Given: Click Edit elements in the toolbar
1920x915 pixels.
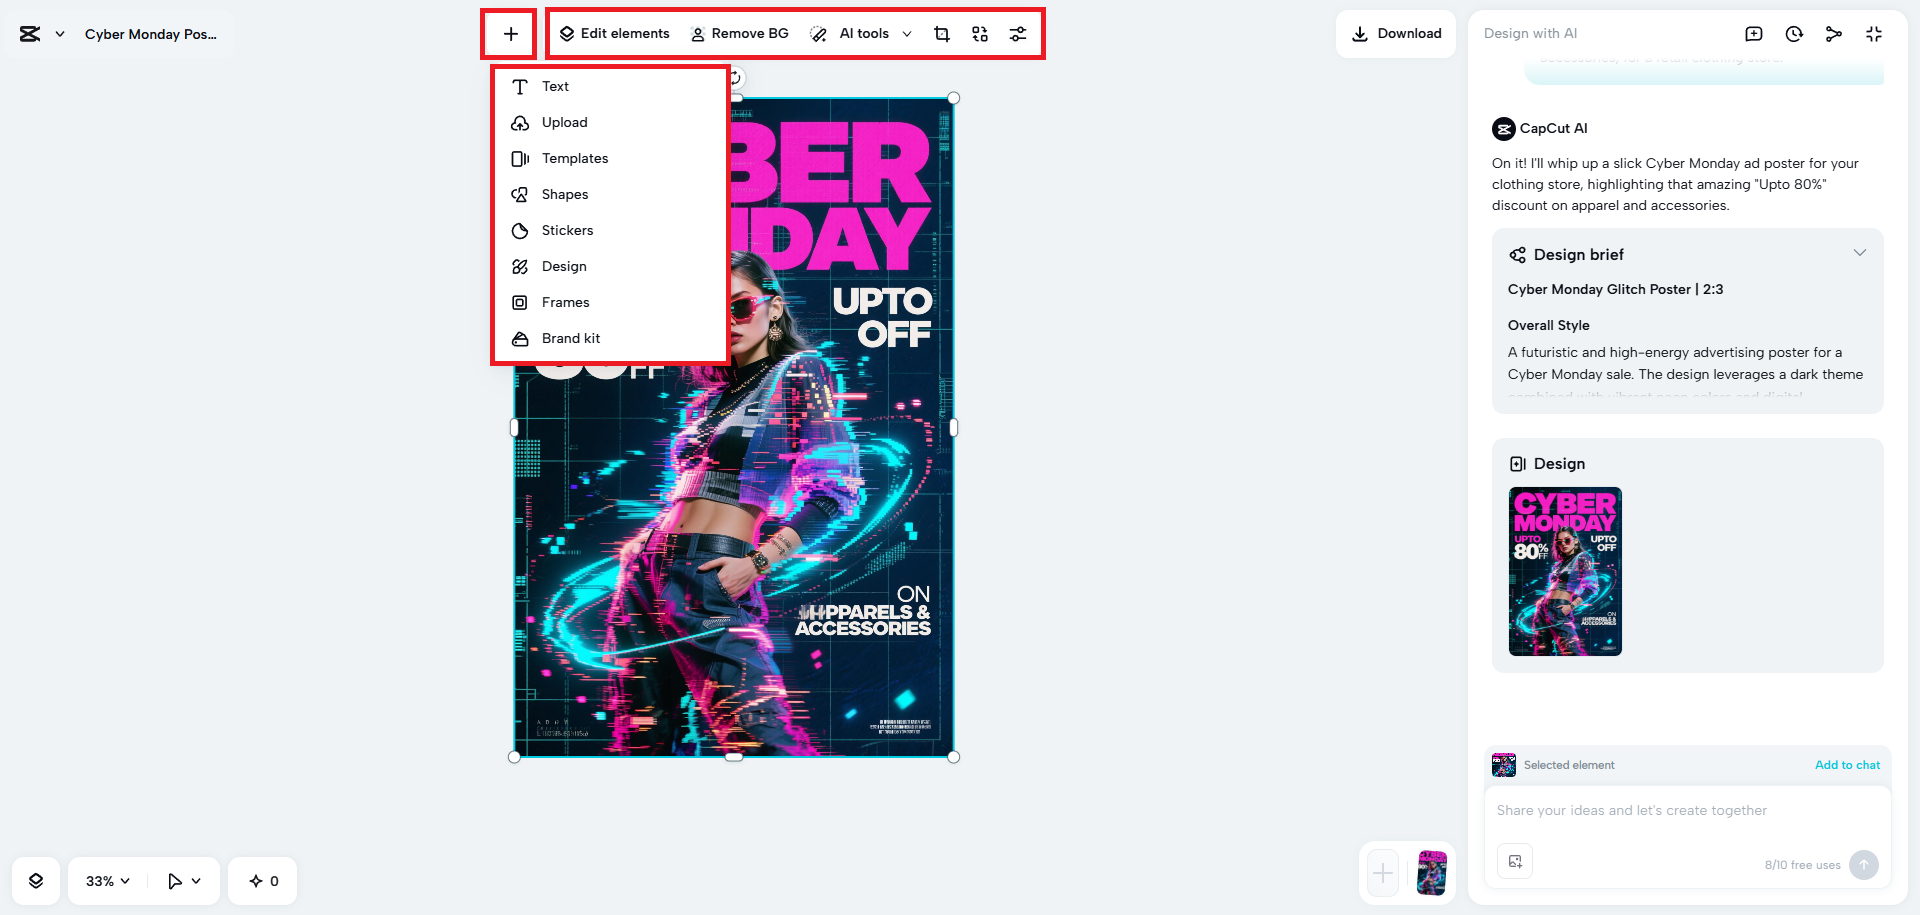Looking at the screenshot, I should point(614,33).
